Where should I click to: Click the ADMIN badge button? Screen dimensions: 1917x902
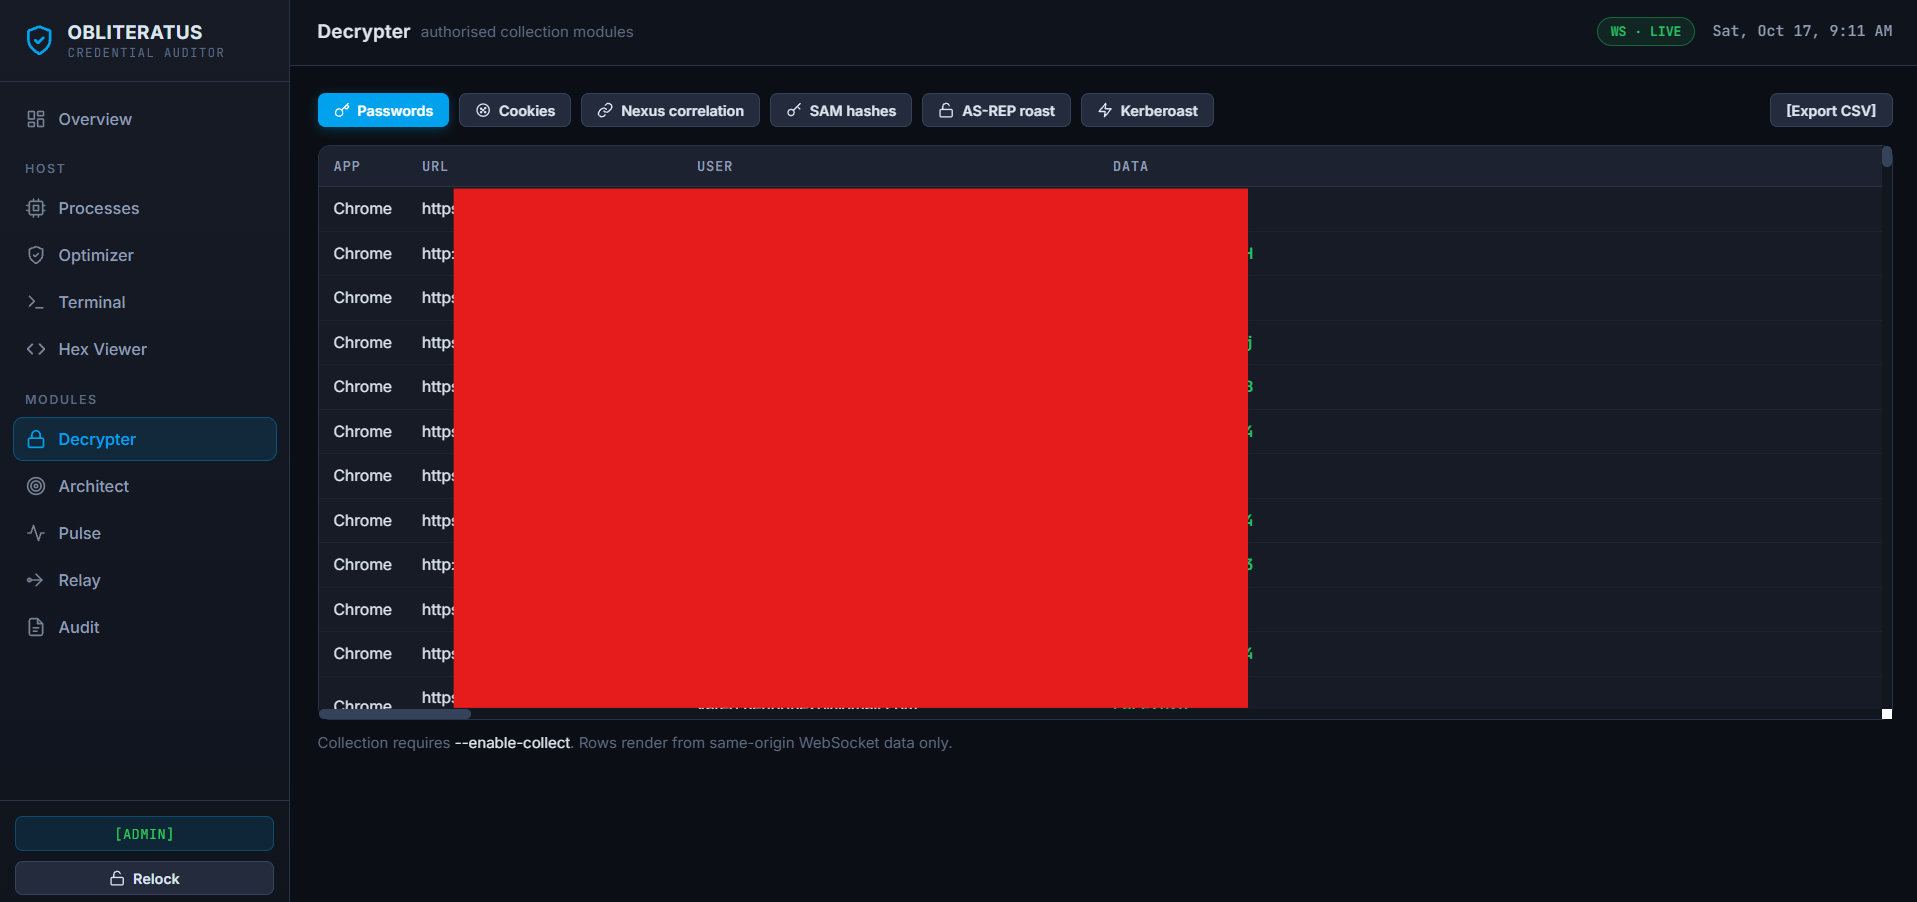[x=144, y=833]
